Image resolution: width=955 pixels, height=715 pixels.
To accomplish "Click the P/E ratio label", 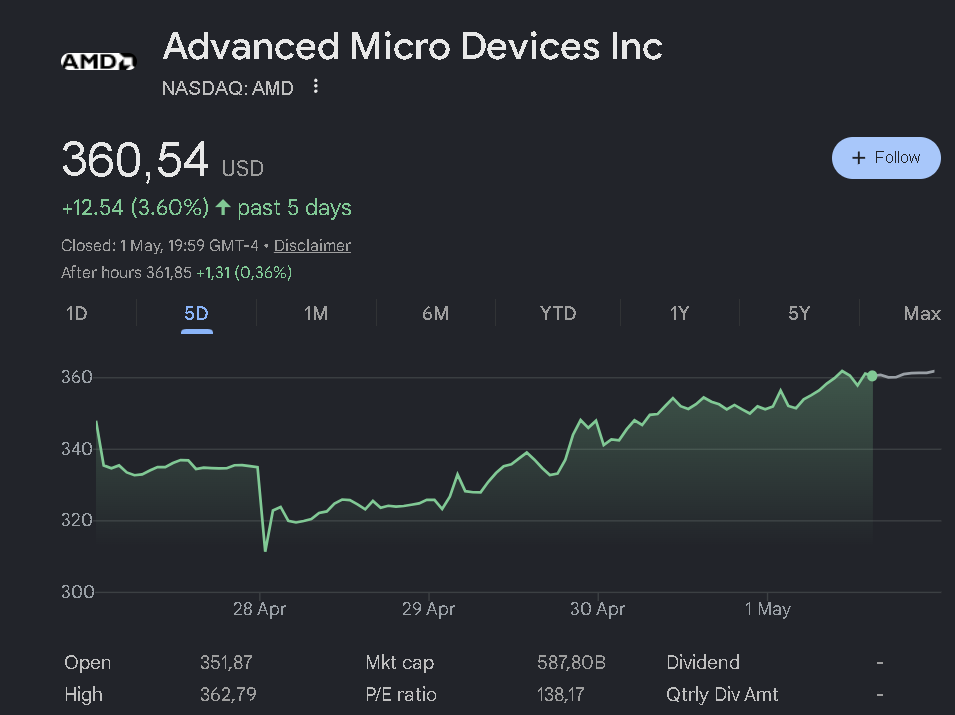I will coord(401,694).
